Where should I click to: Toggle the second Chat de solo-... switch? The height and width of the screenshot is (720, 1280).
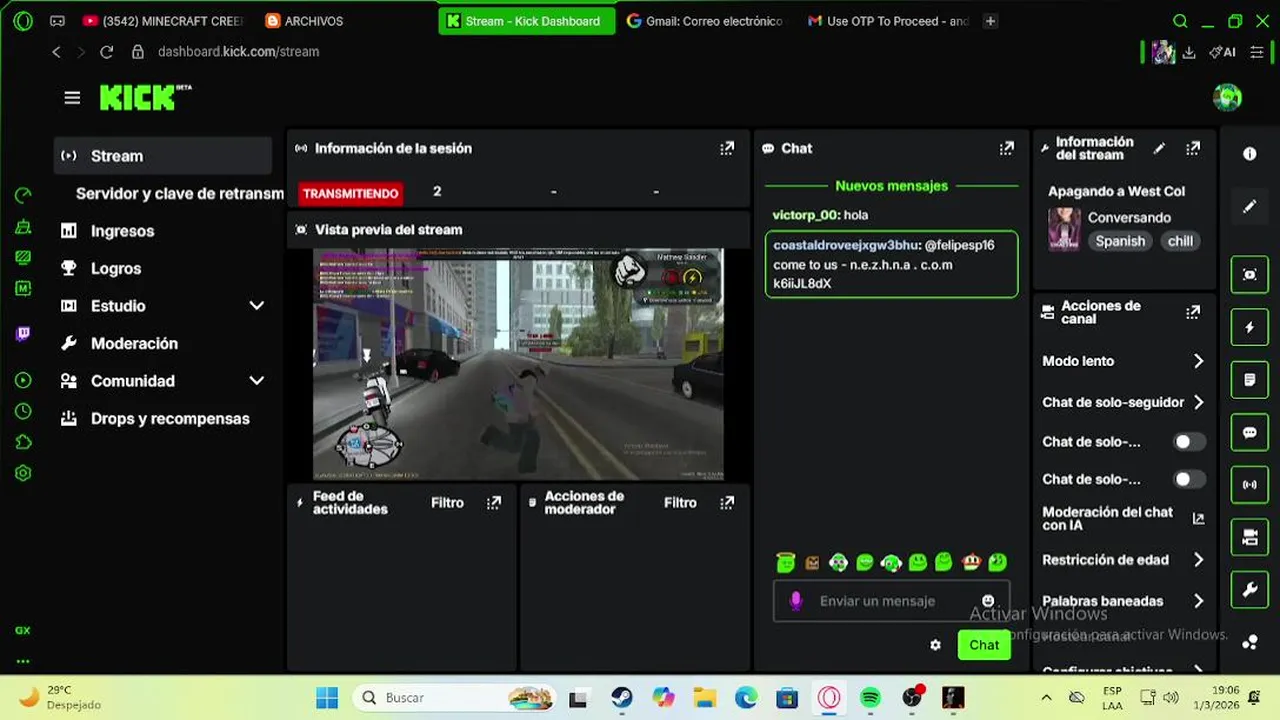pyautogui.click(x=1189, y=479)
